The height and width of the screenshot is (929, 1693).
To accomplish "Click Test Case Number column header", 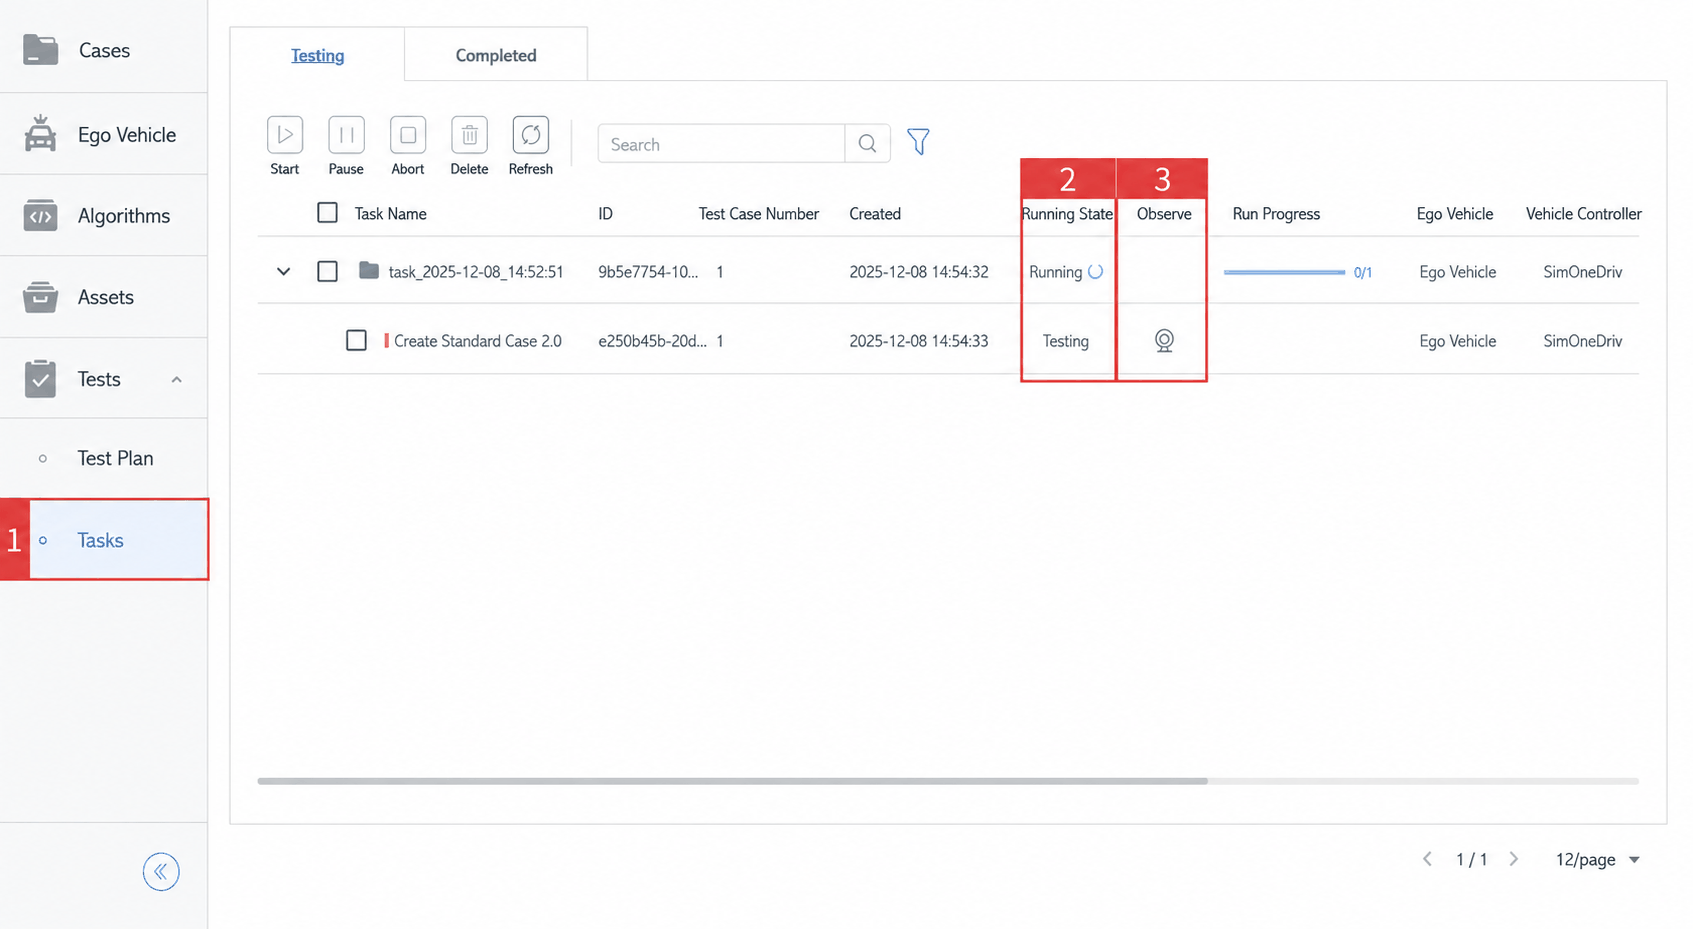I will pos(759,214).
